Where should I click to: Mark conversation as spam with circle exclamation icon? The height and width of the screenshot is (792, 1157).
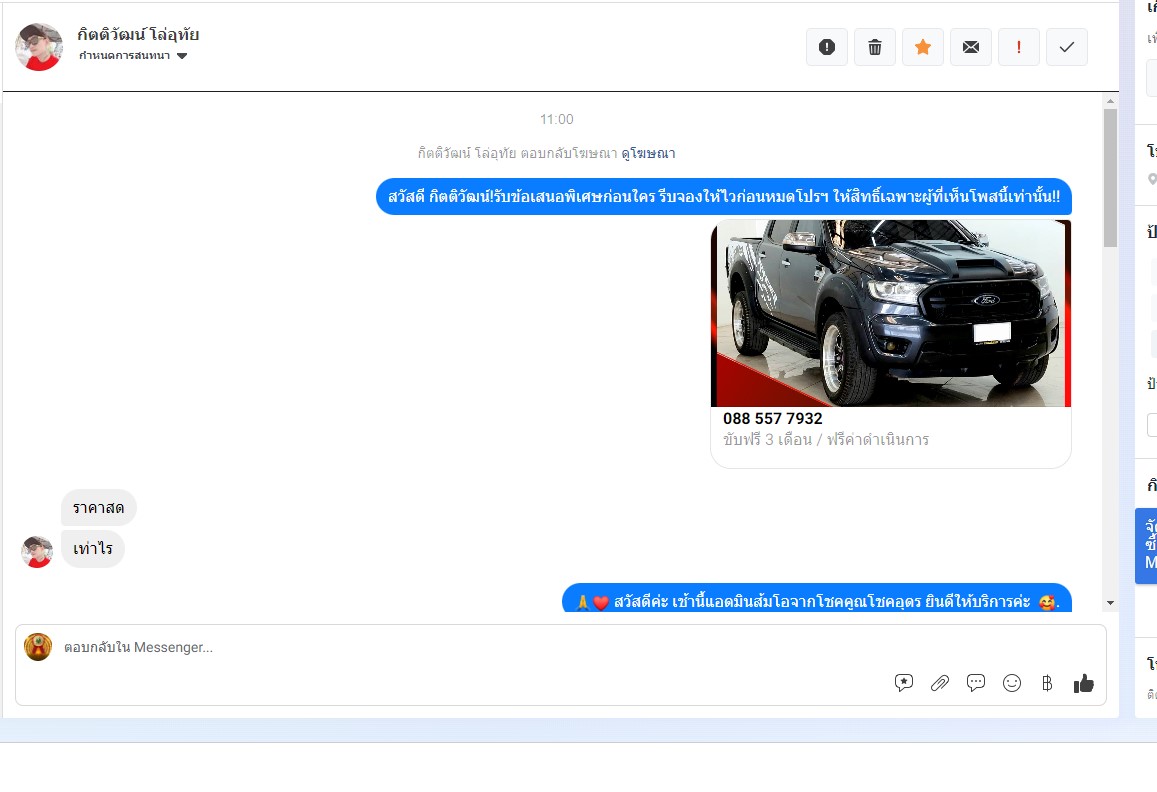[827, 47]
